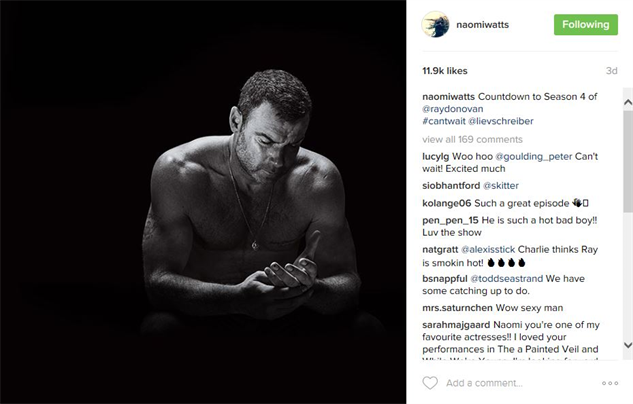633x404 pixels.
Task: Open the three-dot more options menu
Action: pos(610,383)
